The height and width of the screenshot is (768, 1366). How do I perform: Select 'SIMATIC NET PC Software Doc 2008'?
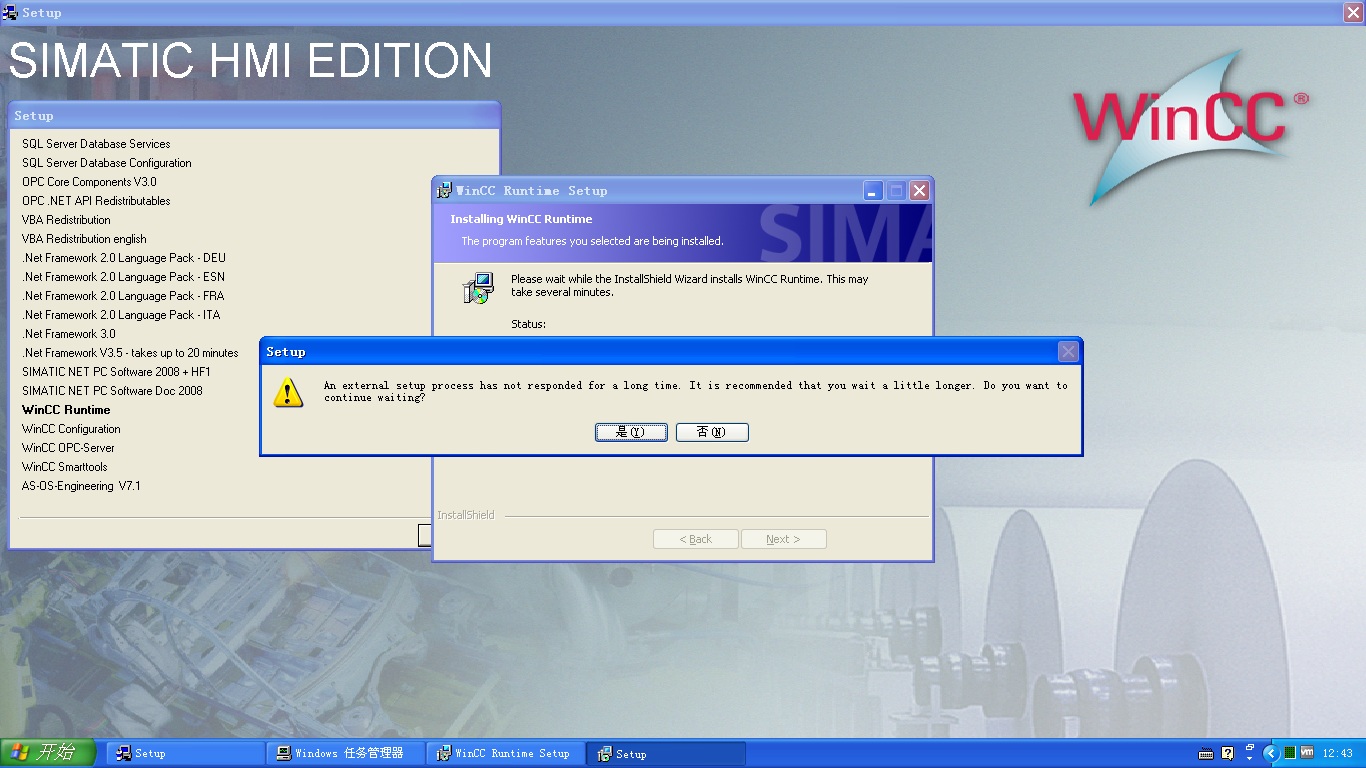pyautogui.click(x=112, y=391)
